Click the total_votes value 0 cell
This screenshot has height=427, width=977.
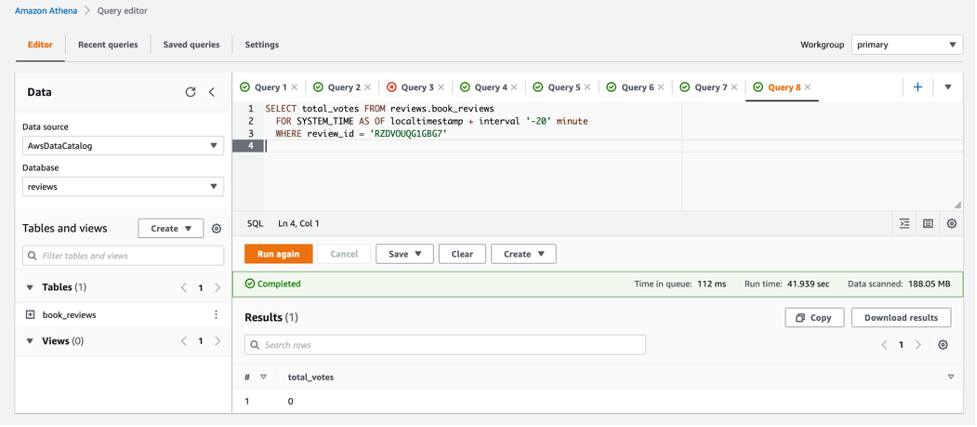click(290, 401)
